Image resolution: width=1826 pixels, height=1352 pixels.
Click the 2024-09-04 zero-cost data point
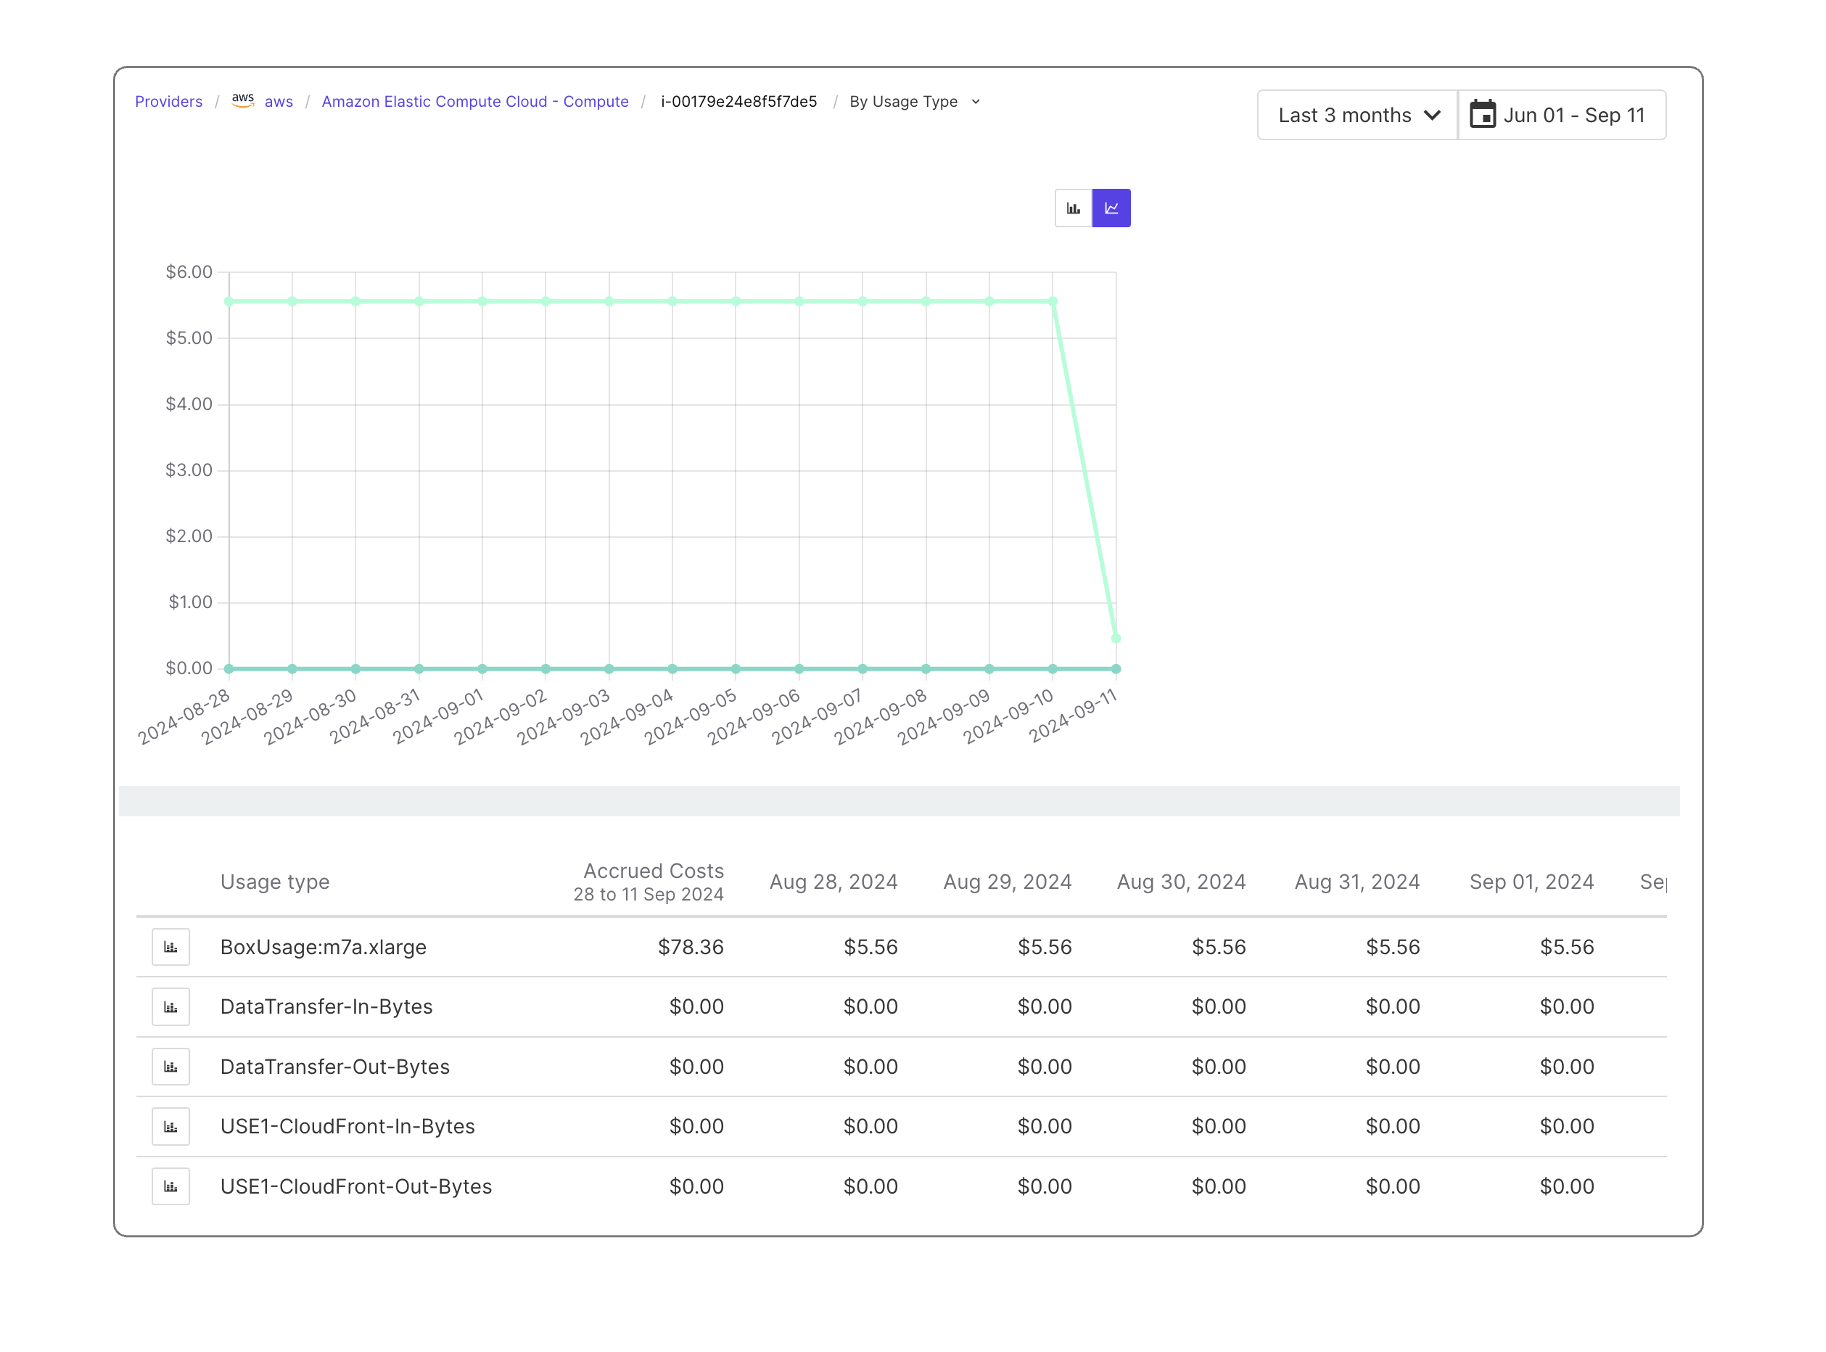tap(672, 669)
